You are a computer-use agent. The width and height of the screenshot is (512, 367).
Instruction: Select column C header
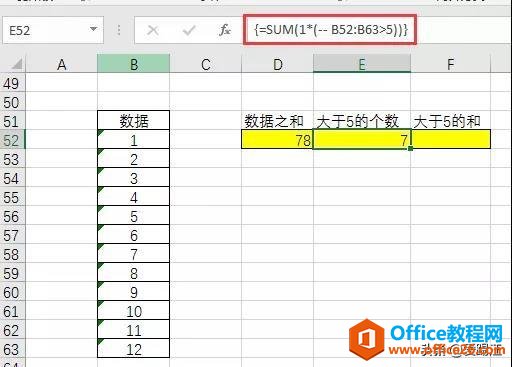tap(206, 64)
